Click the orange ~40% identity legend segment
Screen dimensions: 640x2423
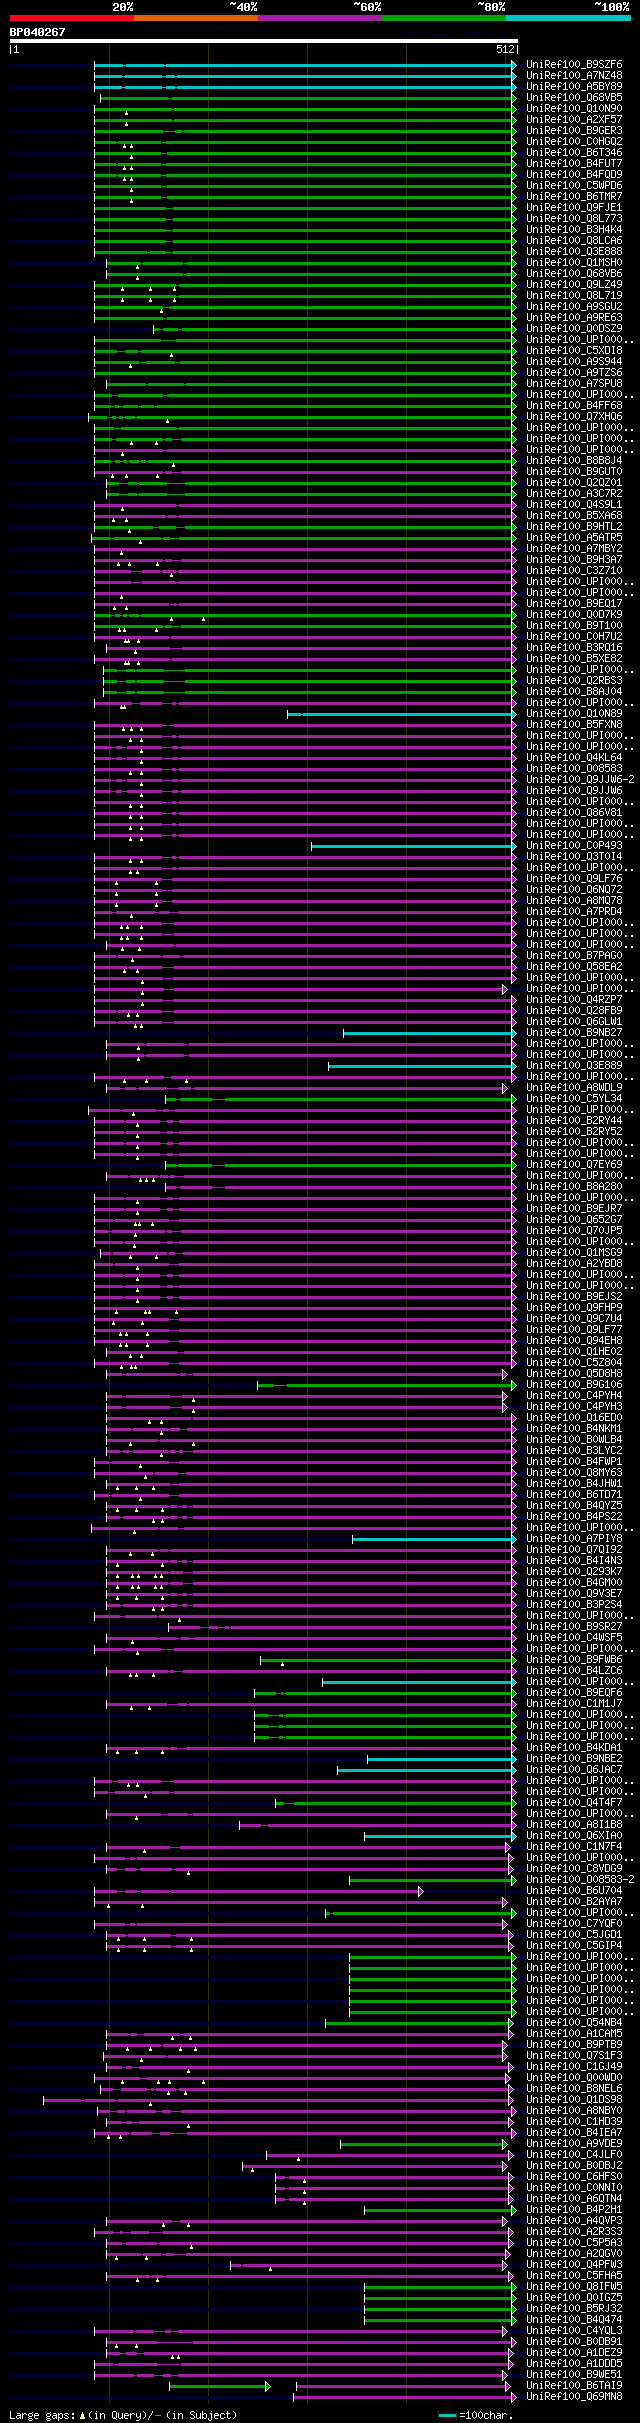tap(196, 18)
